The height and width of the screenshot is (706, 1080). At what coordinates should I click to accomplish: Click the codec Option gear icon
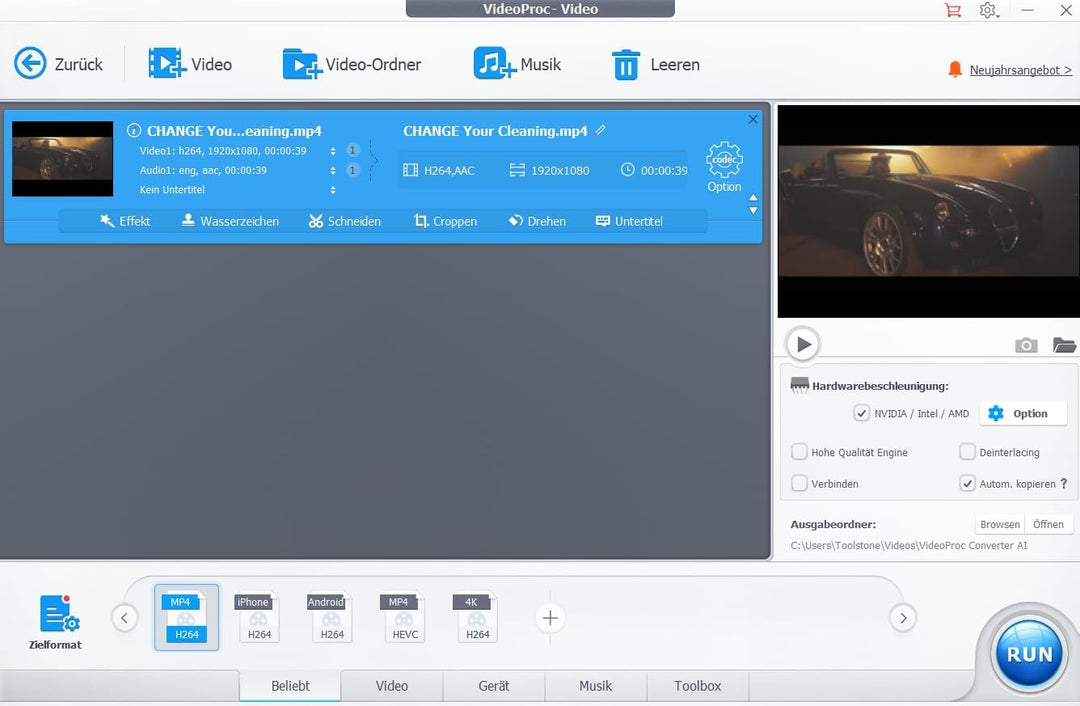click(724, 161)
